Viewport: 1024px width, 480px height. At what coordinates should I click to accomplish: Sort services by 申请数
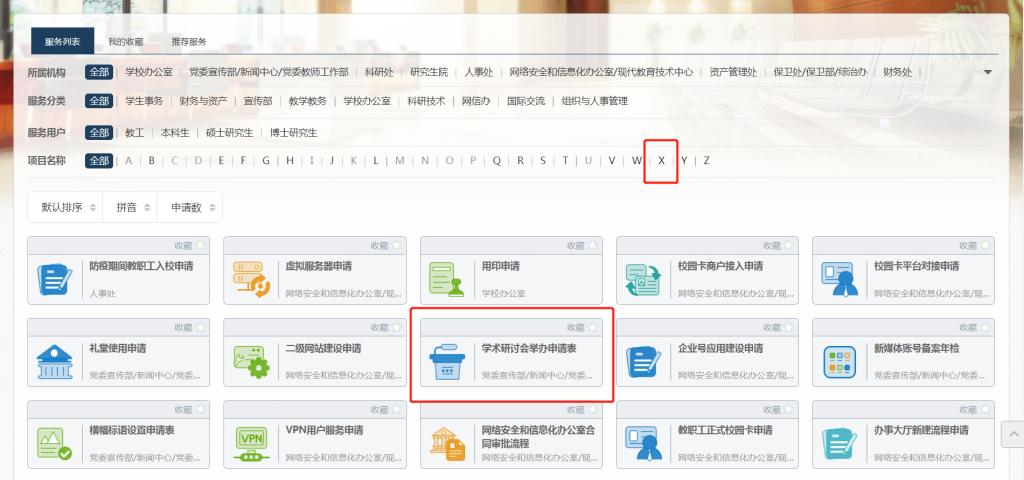(x=191, y=207)
